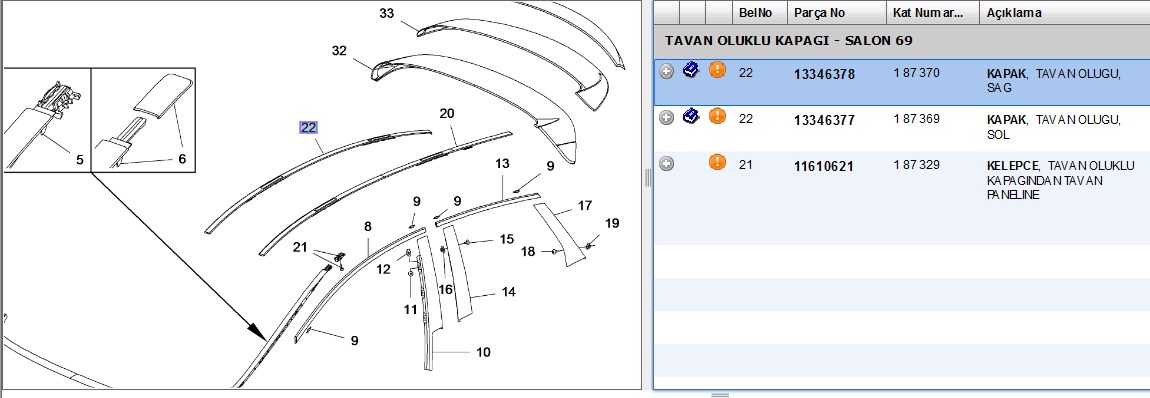Expand the row for part 11610621
The image size is (1150, 398).
pyautogui.click(x=666, y=164)
